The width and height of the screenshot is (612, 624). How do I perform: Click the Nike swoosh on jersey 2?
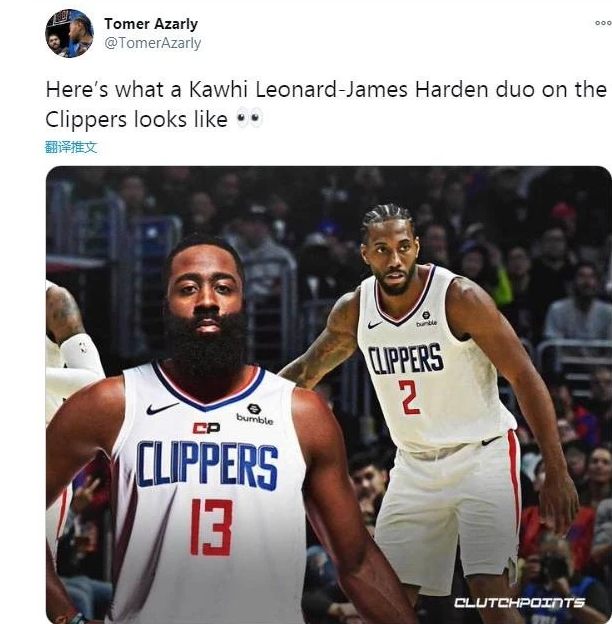tap(374, 325)
